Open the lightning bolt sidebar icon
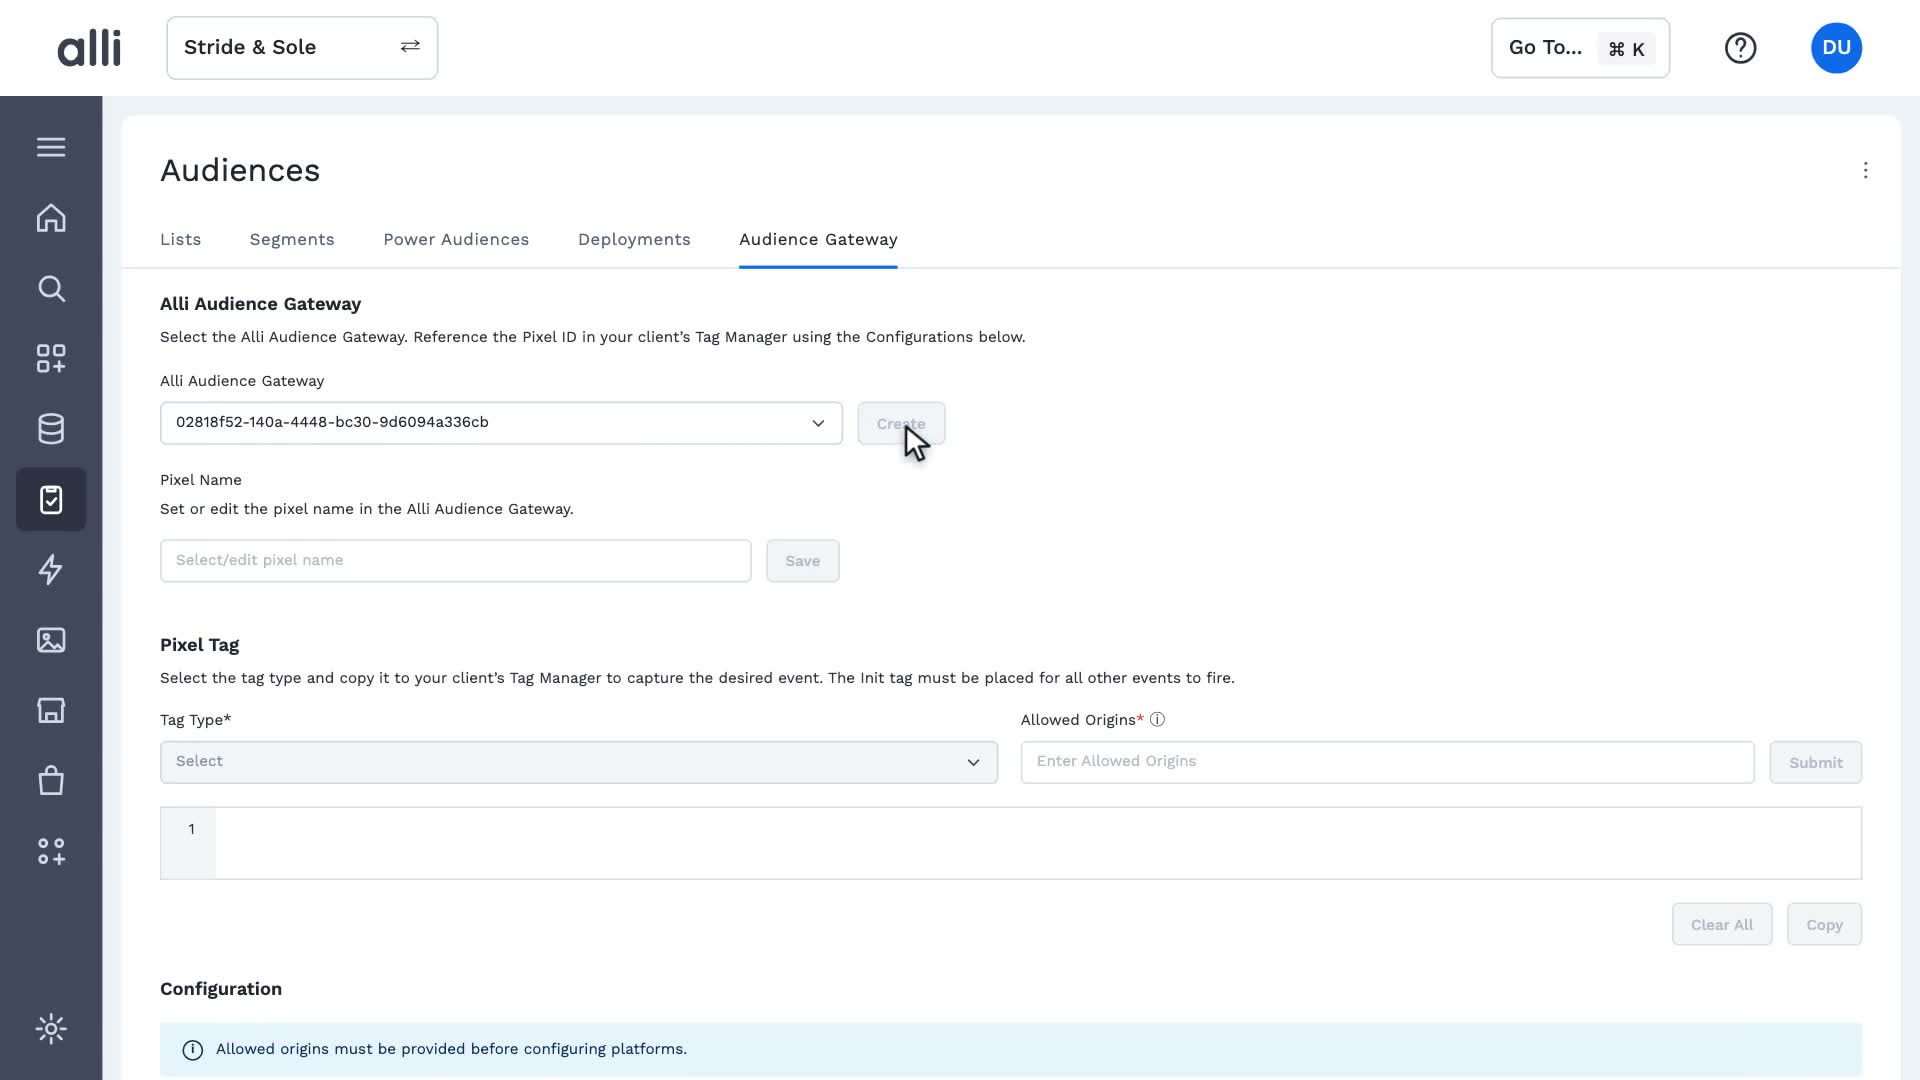 click(51, 570)
